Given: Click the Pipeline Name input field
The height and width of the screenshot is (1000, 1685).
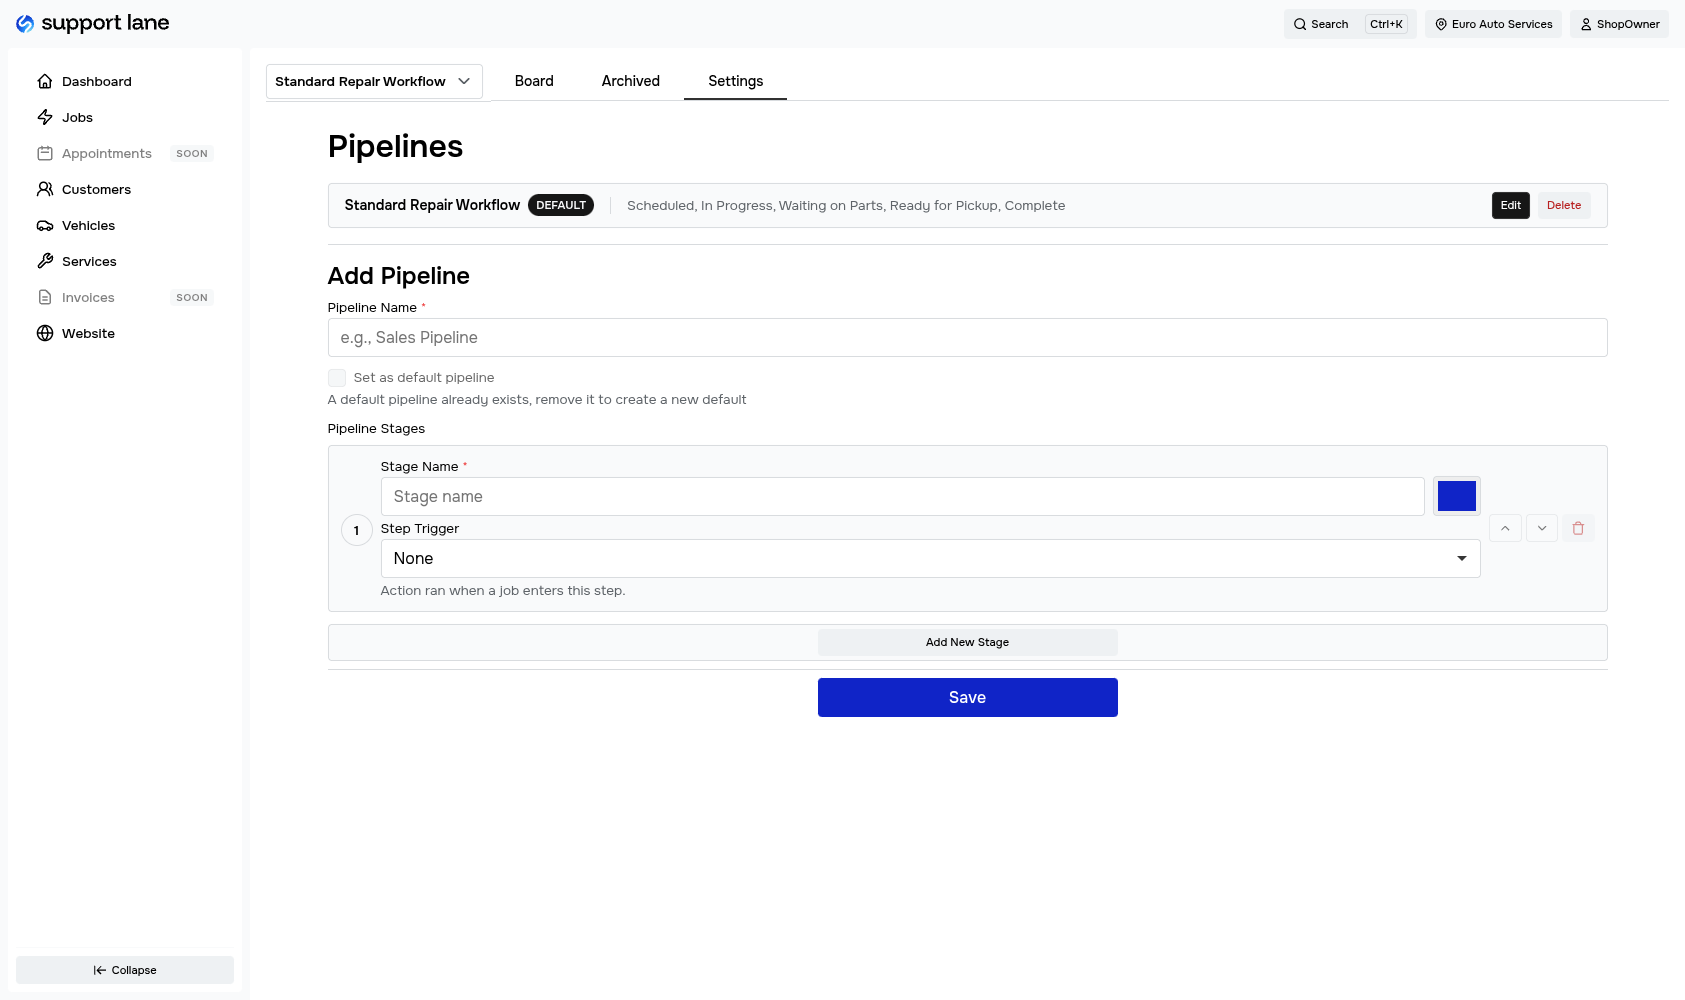Looking at the screenshot, I should (x=967, y=337).
